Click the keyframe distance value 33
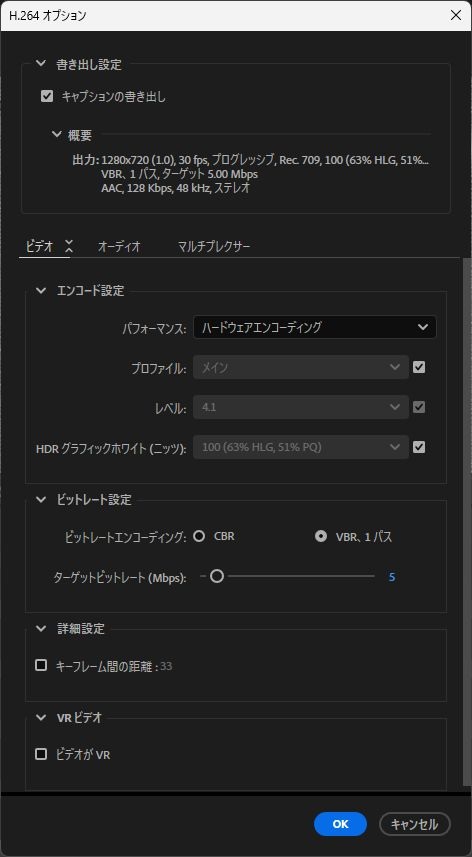Viewport: 472px width, 857px height. point(166,666)
